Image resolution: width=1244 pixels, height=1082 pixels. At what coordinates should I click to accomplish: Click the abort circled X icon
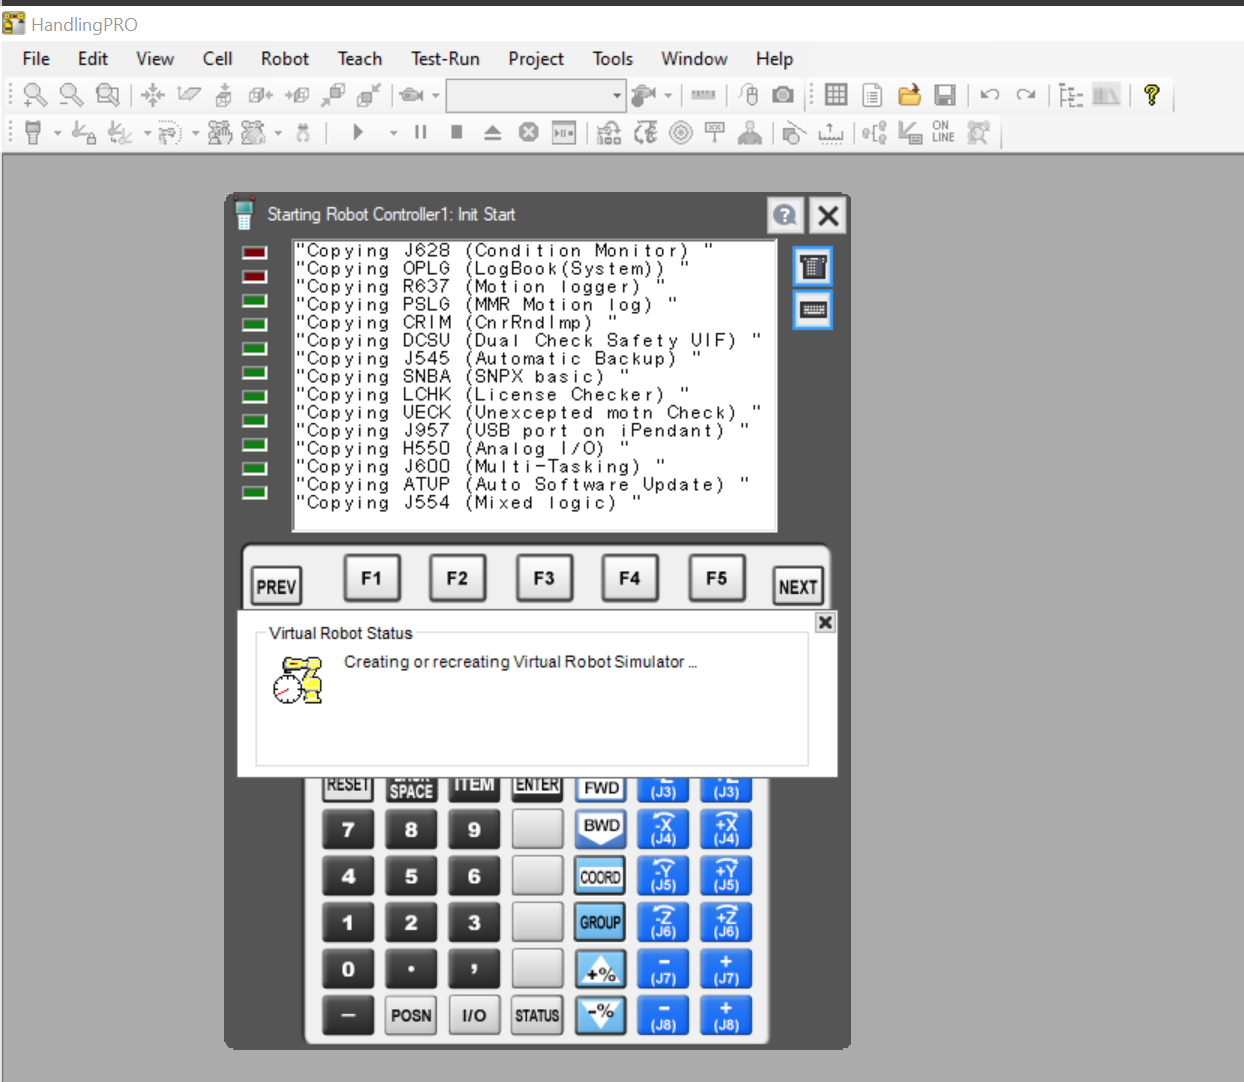tap(529, 132)
